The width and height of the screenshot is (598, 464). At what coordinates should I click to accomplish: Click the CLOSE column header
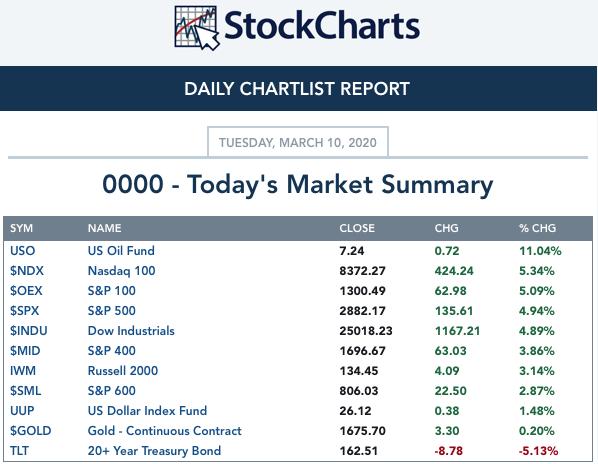click(x=357, y=228)
